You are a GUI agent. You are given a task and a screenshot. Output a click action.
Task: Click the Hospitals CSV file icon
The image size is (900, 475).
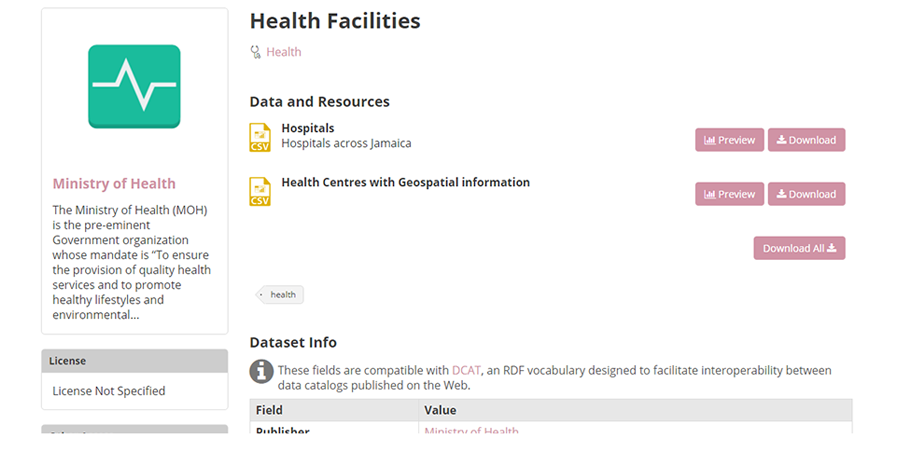tap(259, 138)
